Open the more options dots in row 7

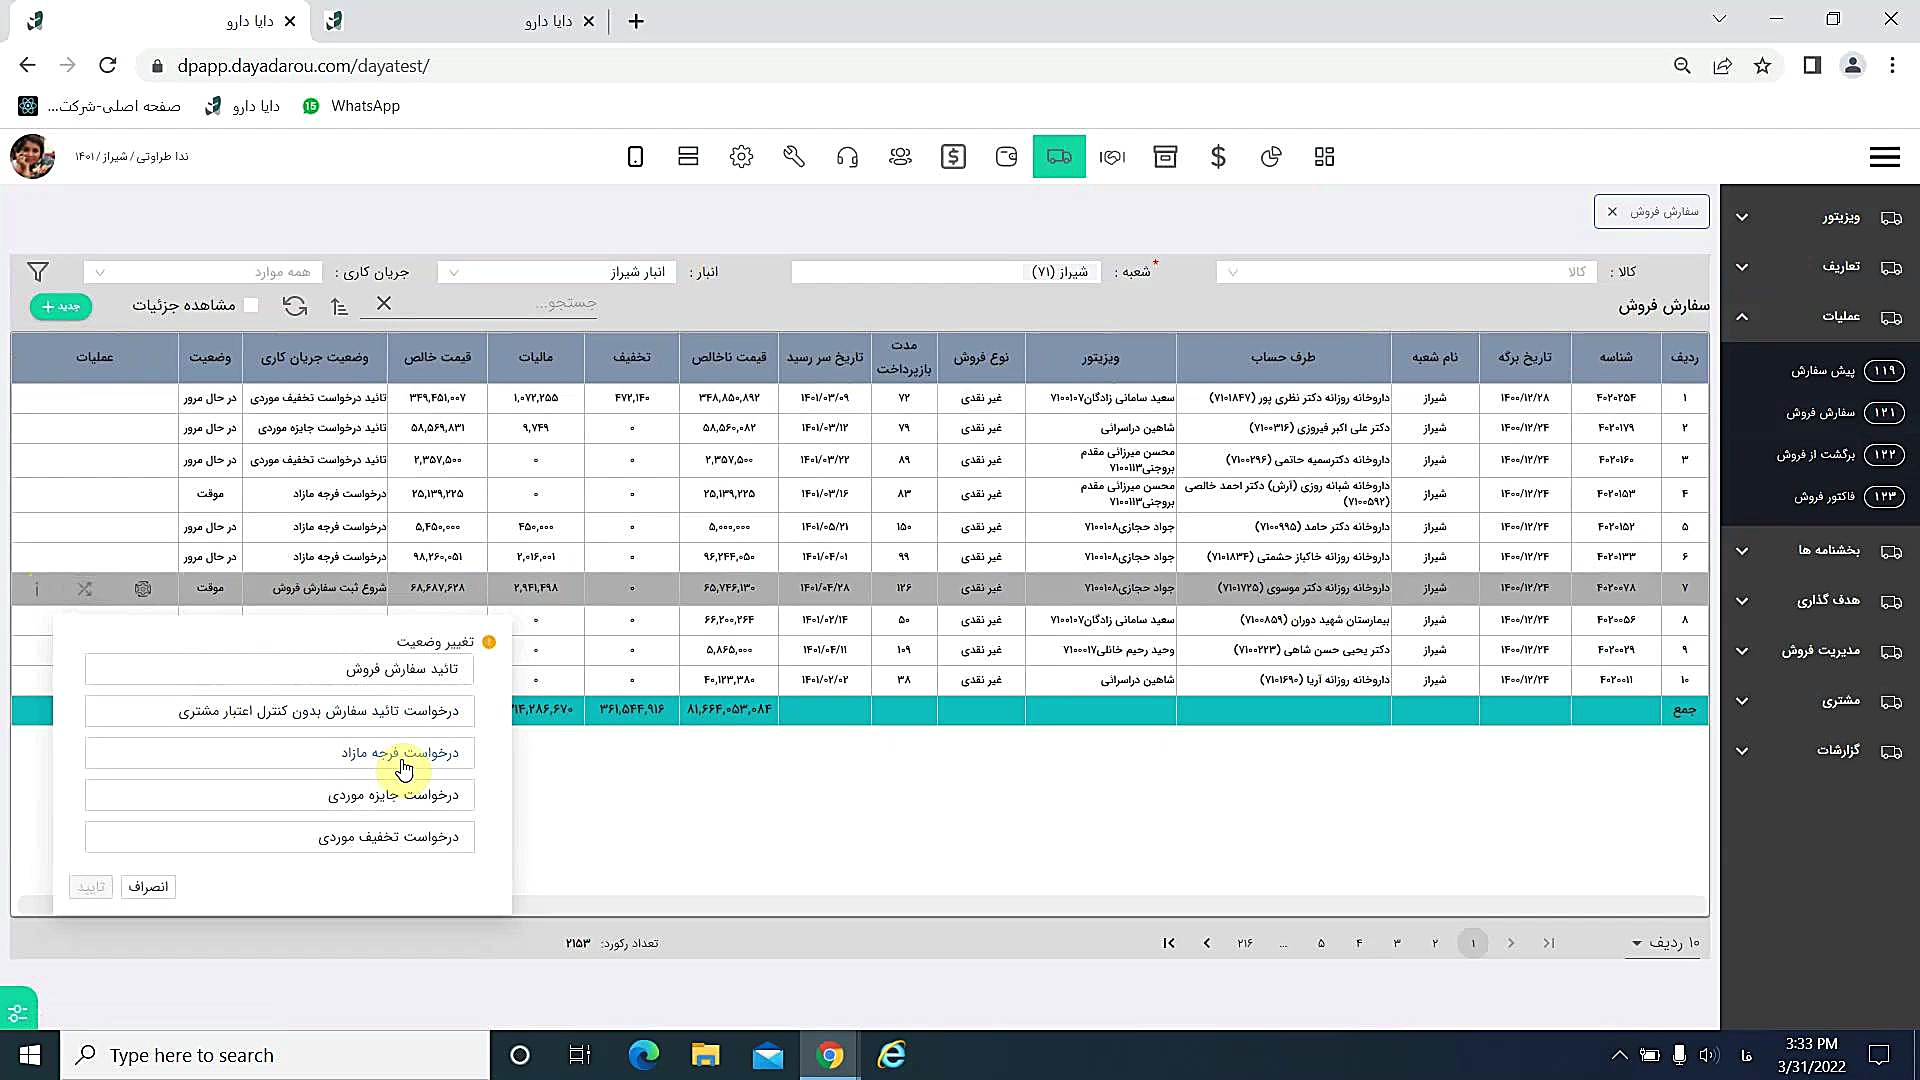(x=37, y=589)
